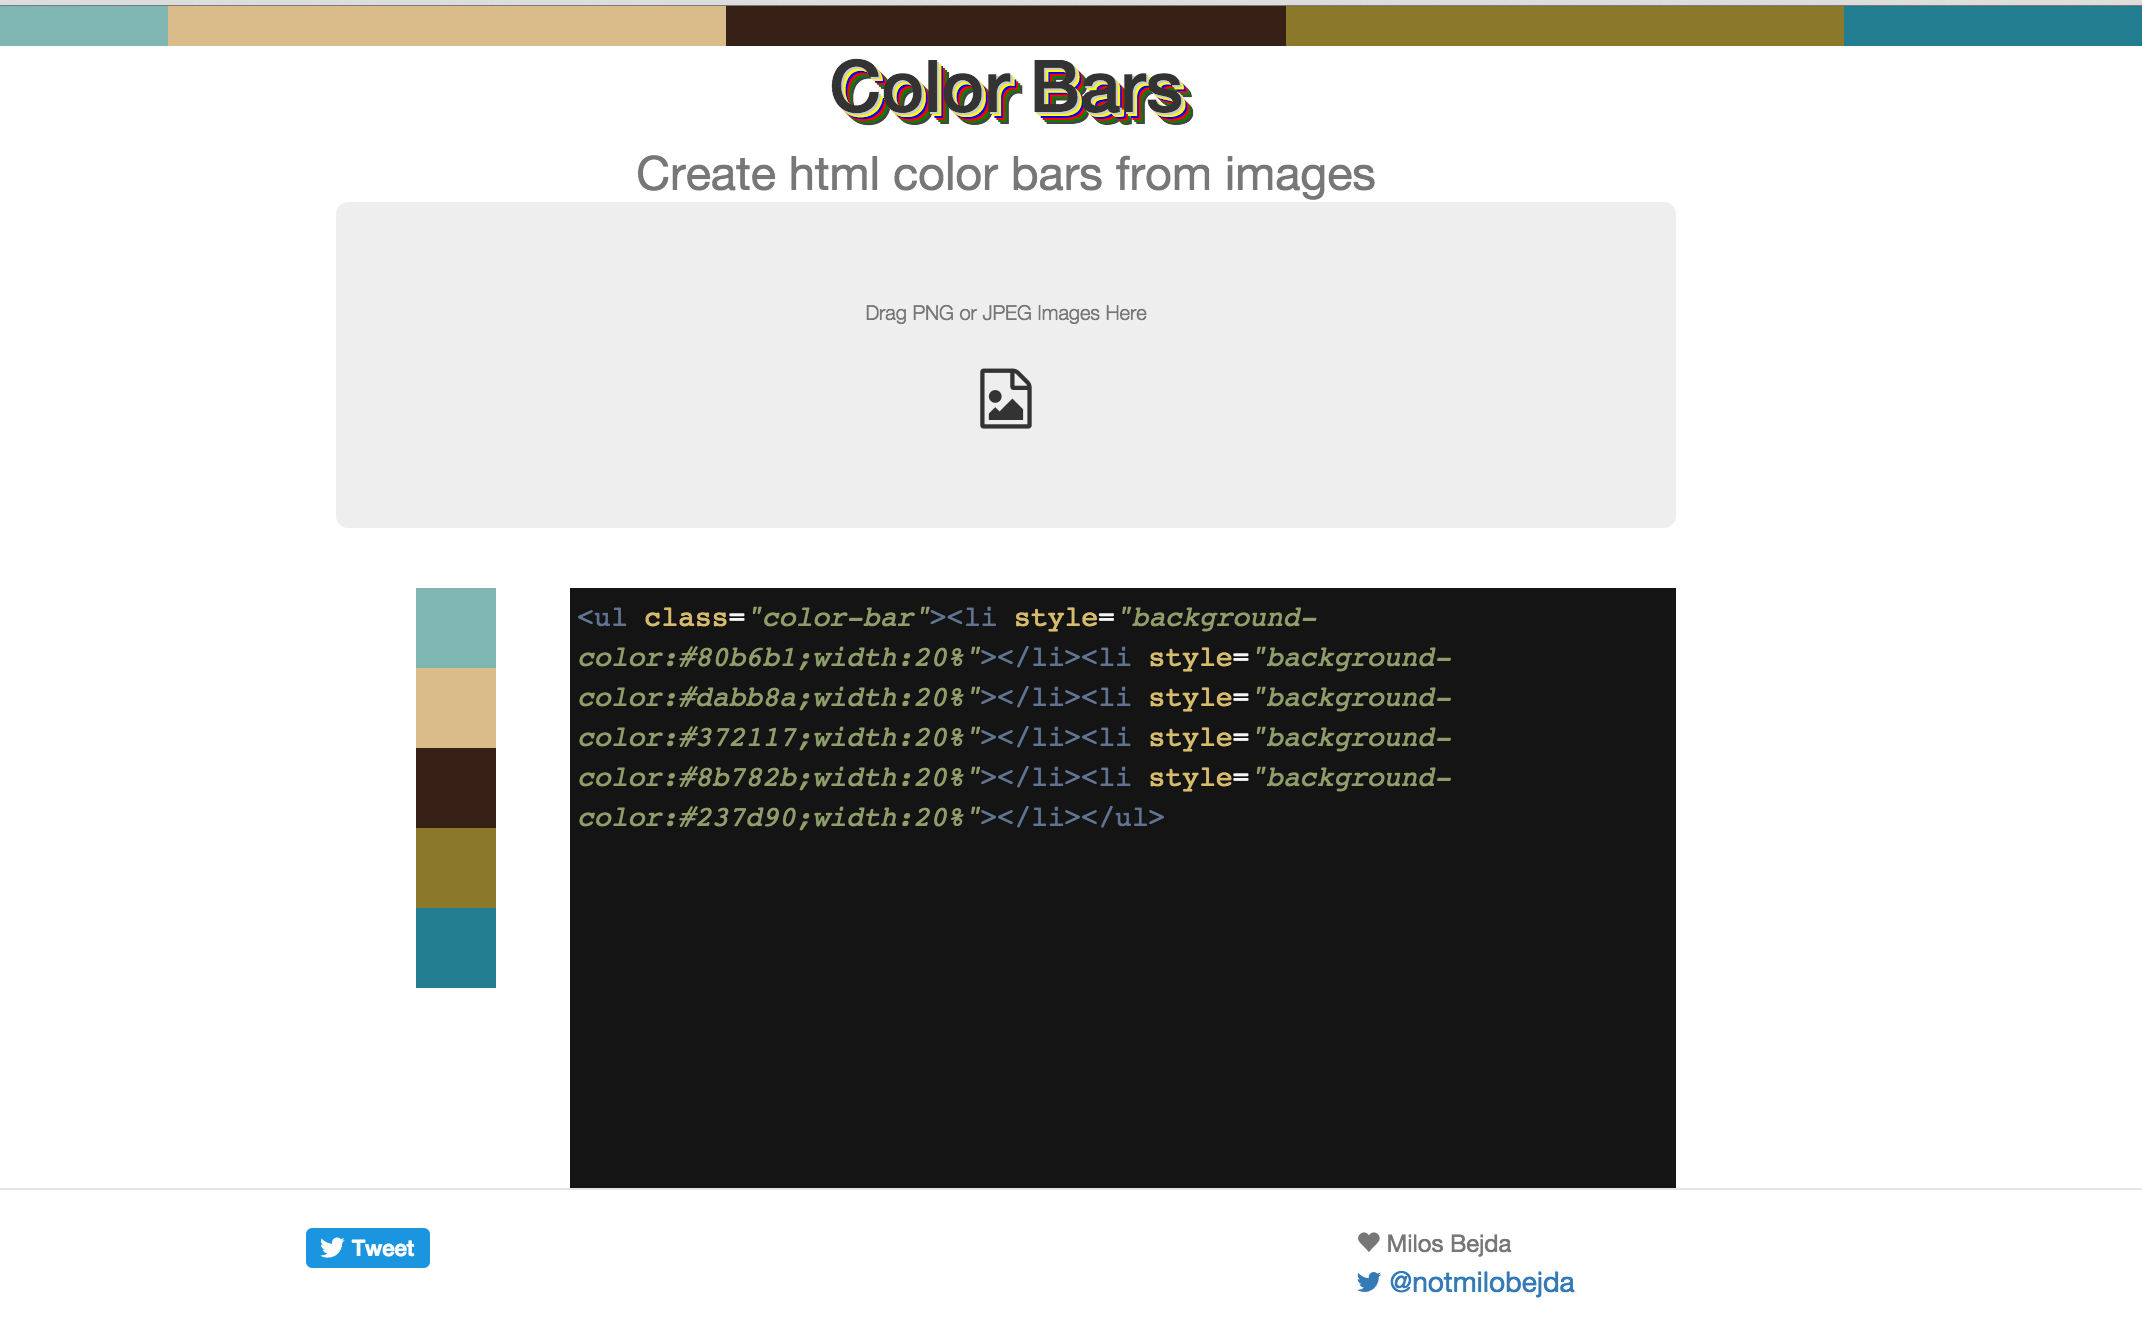Click the Twitter bird icon beside @notmilobejda
This screenshot has width=2142, height=1324.
click(x=1368, y=1282)
